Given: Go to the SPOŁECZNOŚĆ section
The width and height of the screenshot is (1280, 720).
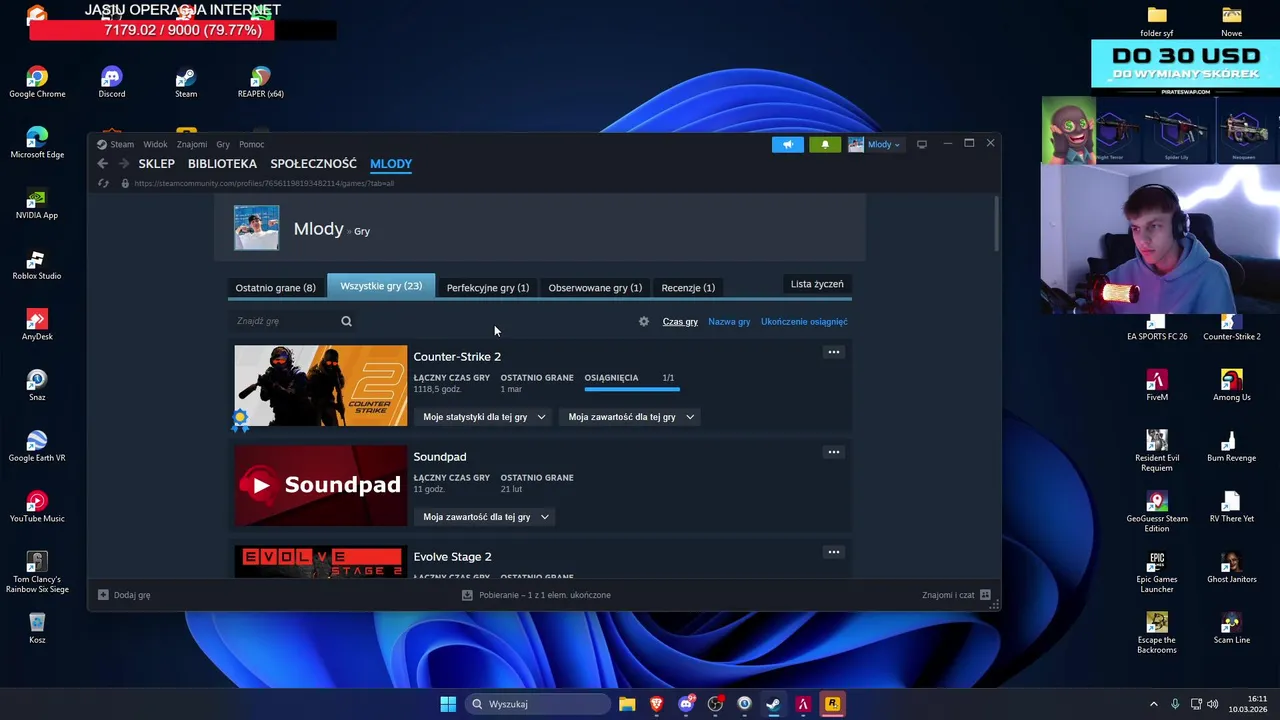Looking at the screenshot, I should tap(313, 164).
